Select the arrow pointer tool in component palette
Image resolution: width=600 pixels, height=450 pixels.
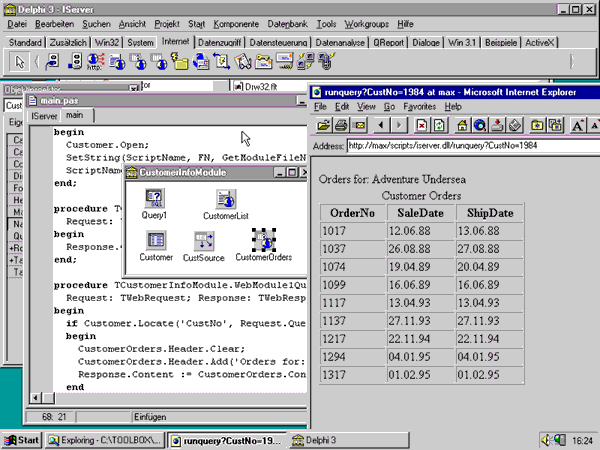(19, 61)
